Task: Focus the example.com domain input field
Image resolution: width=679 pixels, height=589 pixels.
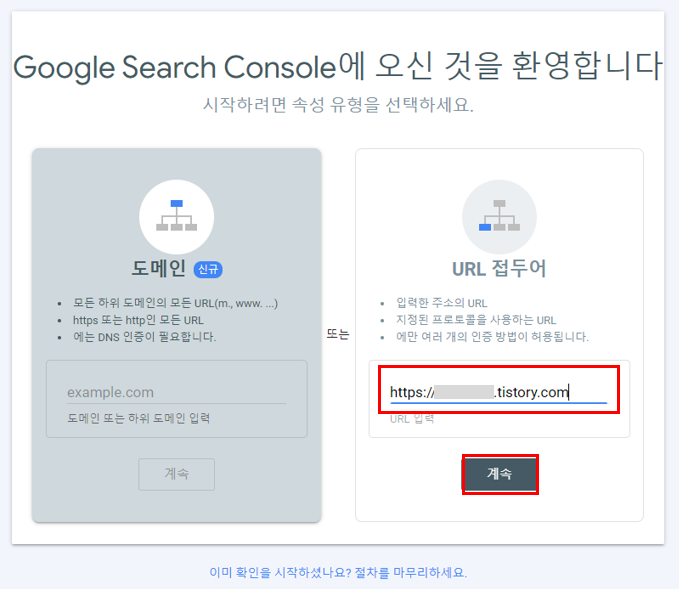Action: [176, 392]
